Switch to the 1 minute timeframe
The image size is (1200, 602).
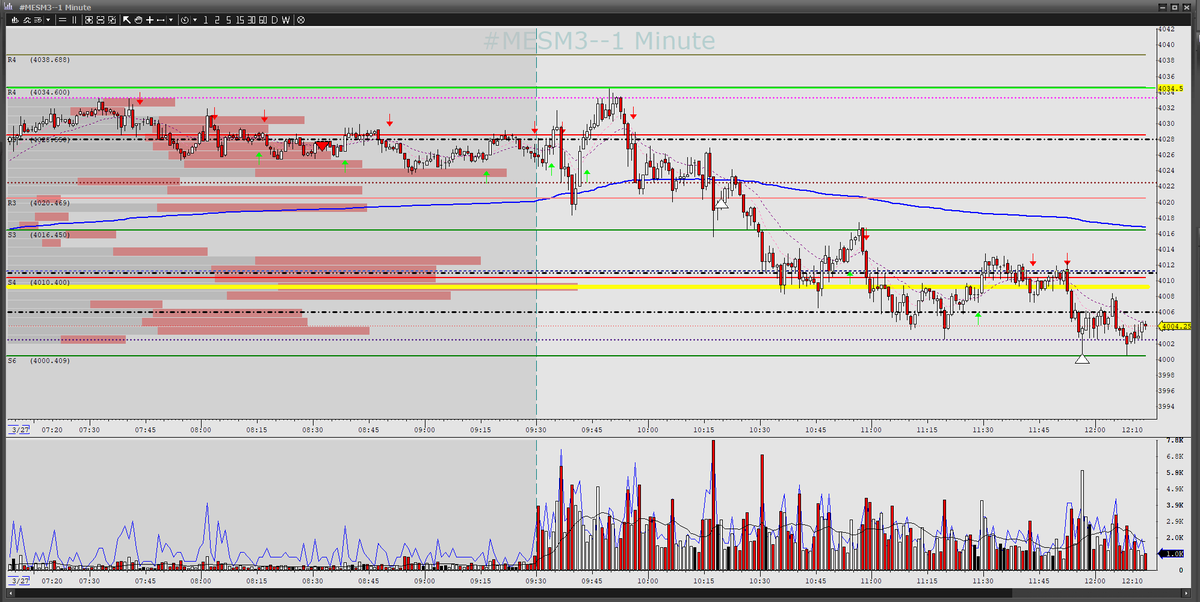coord(205,20)
